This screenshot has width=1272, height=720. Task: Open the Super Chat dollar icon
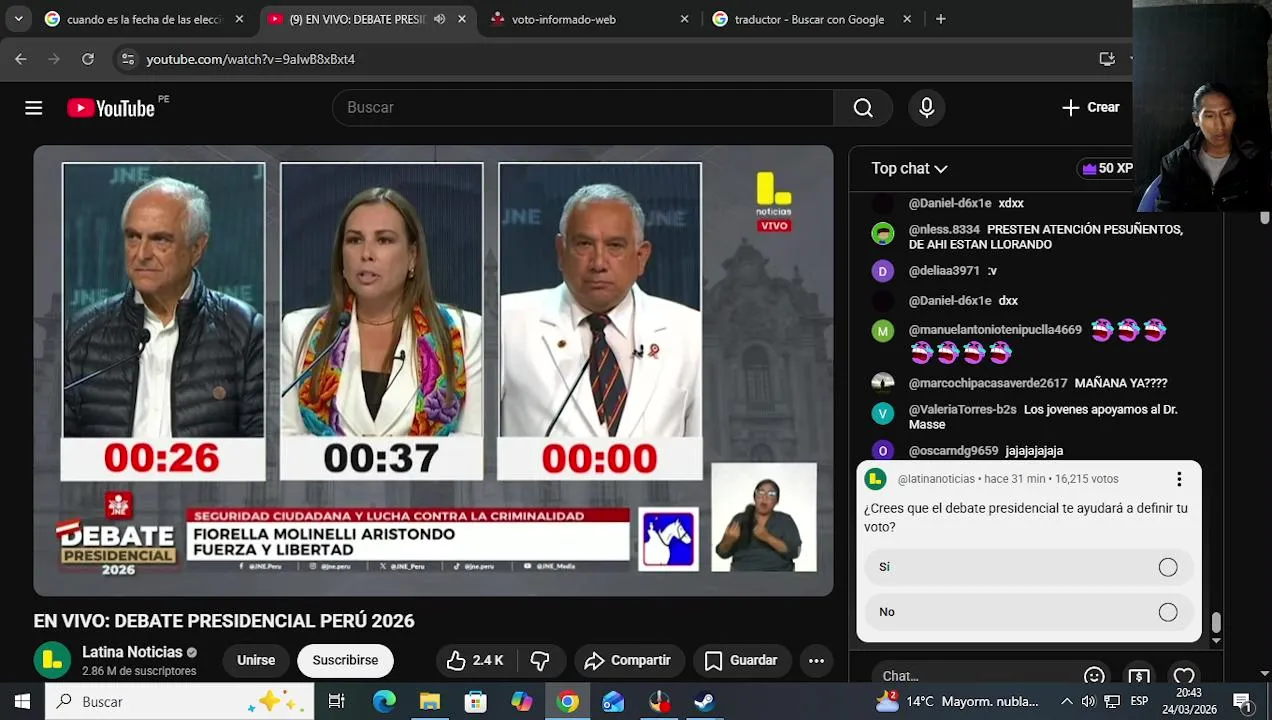tap(1139, 676)
